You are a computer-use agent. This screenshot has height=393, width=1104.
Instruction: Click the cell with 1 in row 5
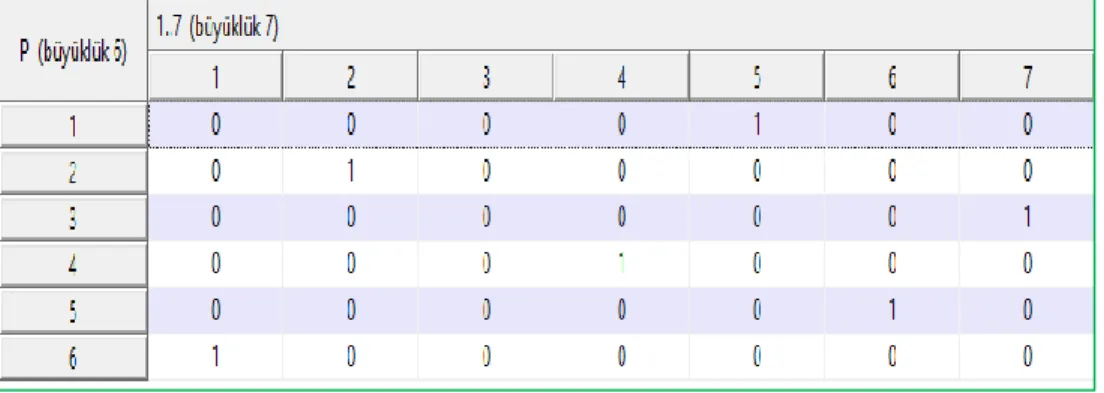[x=891, y=311]
